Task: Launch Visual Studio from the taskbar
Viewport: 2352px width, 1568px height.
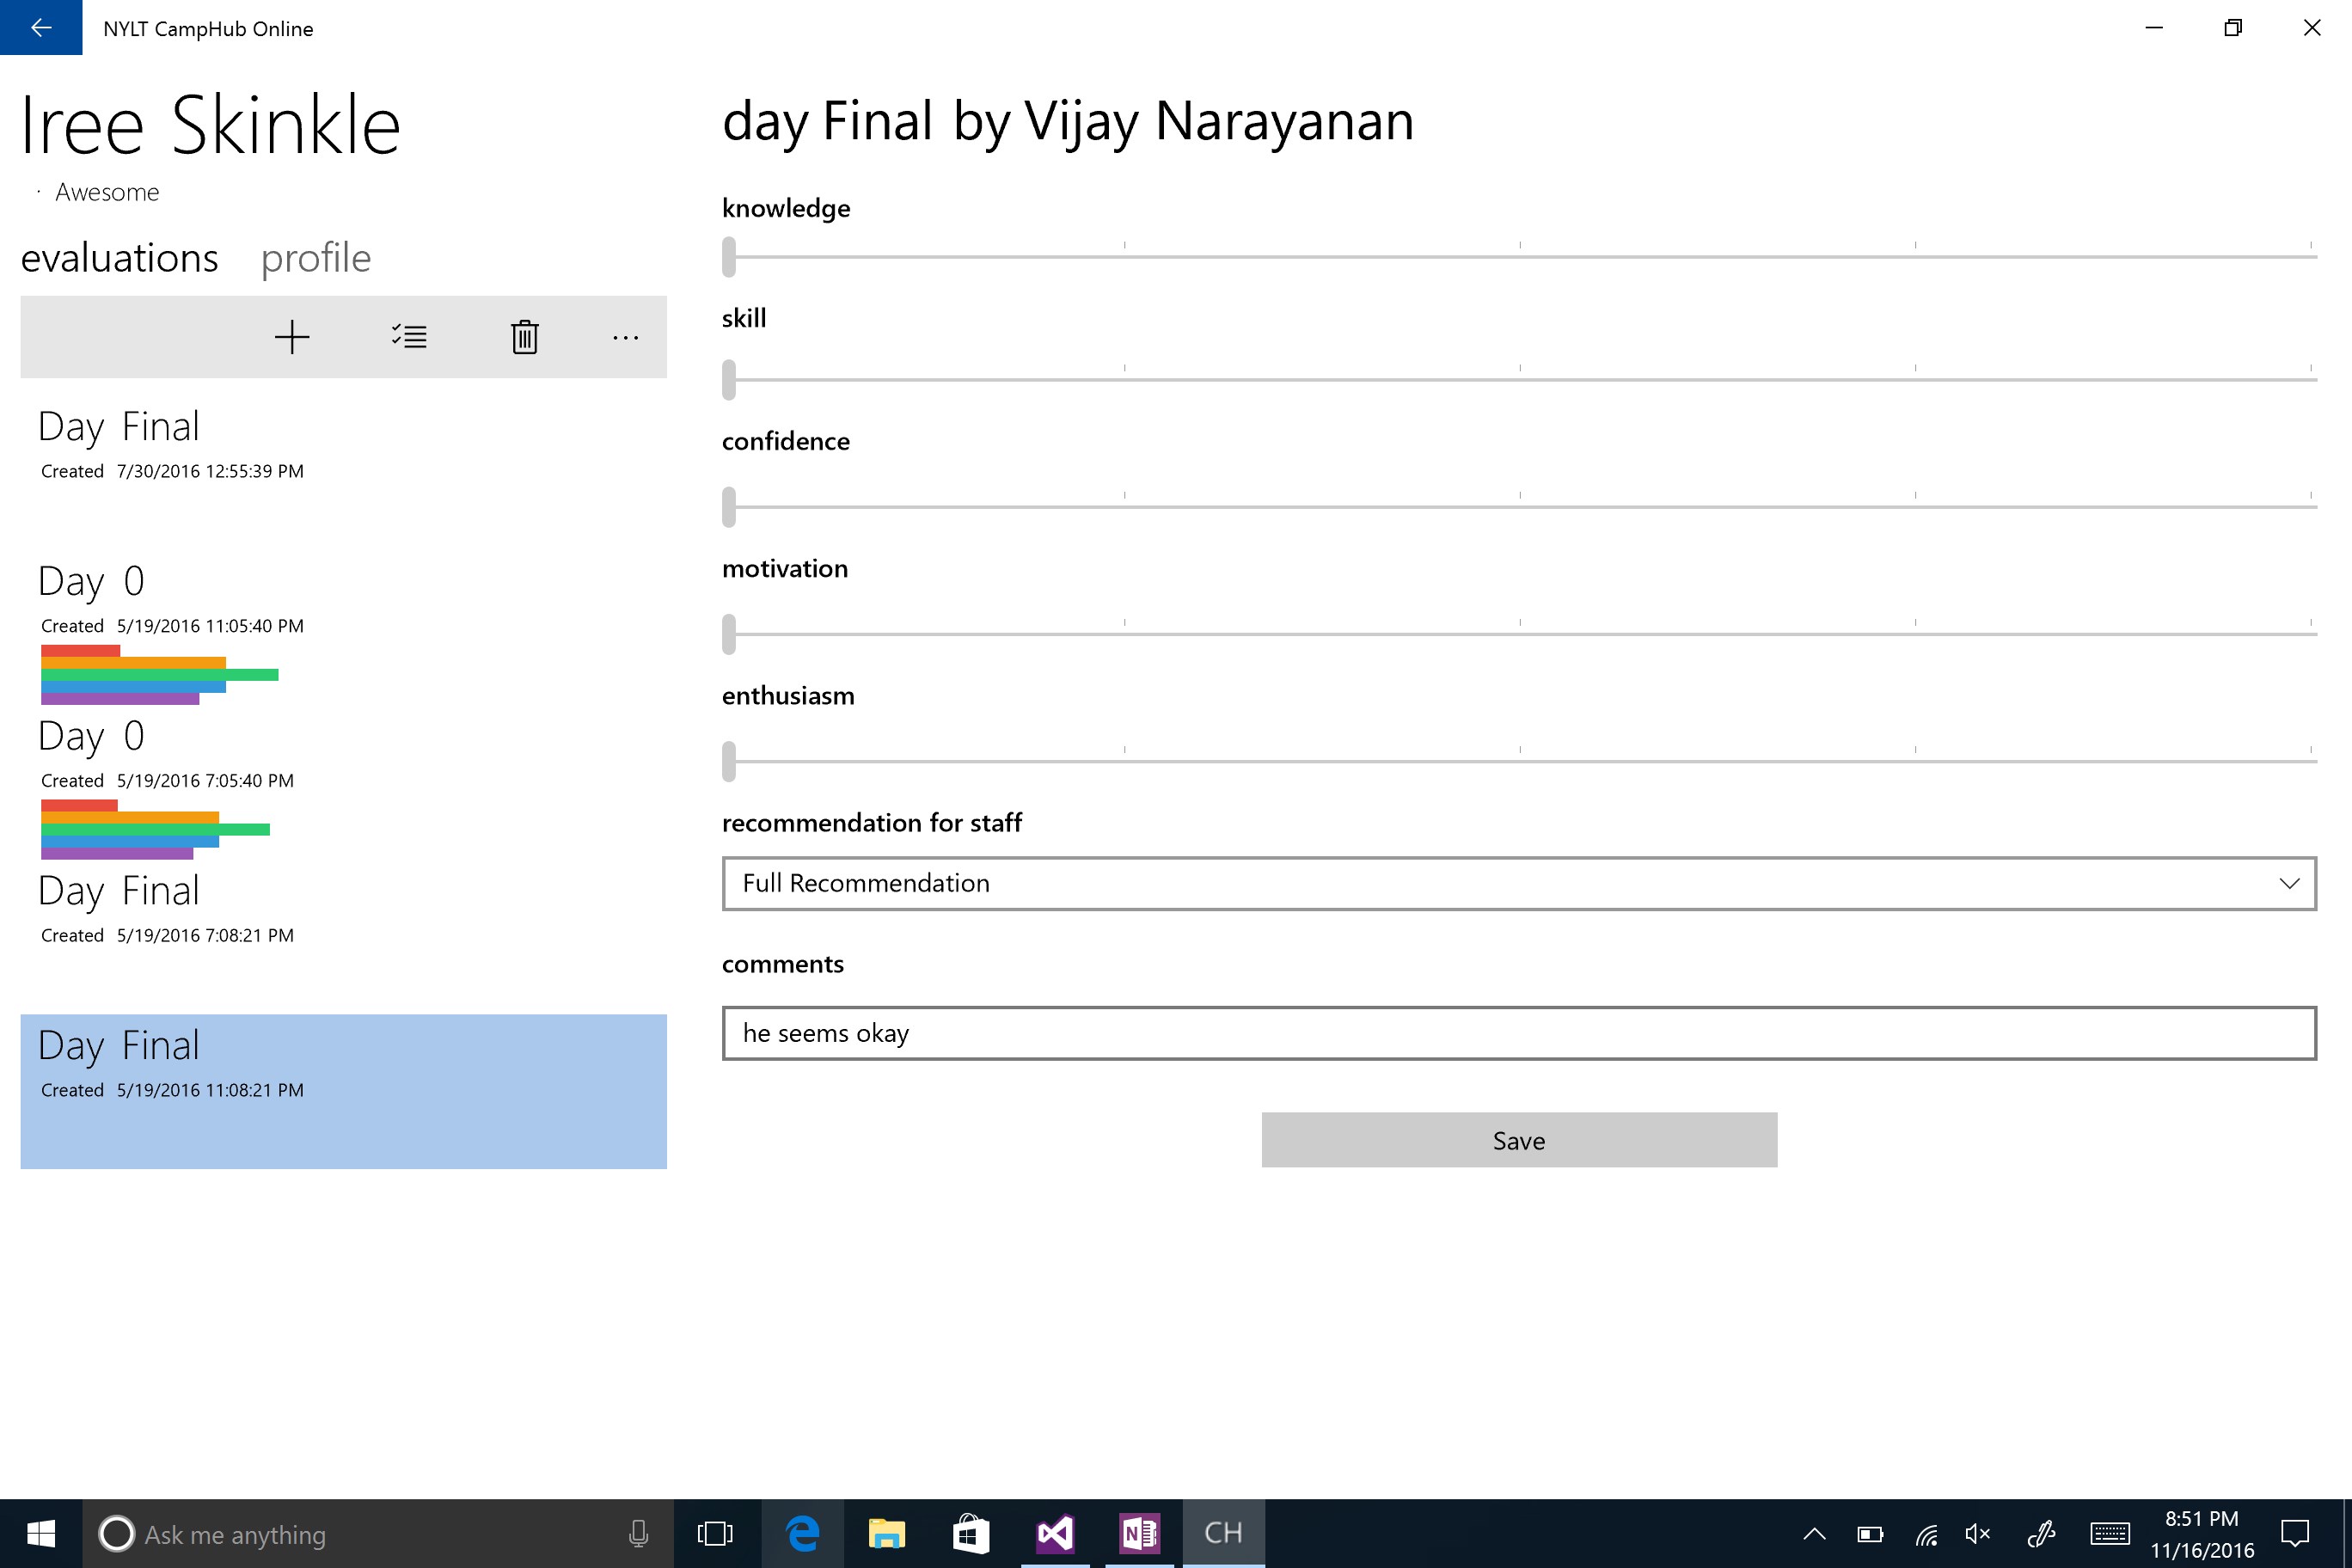Action: tap(1055, 1533)
